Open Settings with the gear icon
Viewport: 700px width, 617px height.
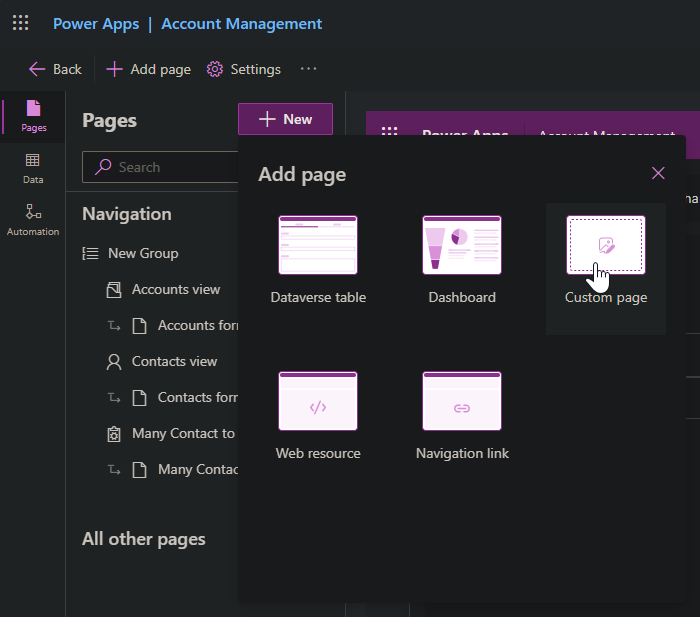[x=244, y=69]
